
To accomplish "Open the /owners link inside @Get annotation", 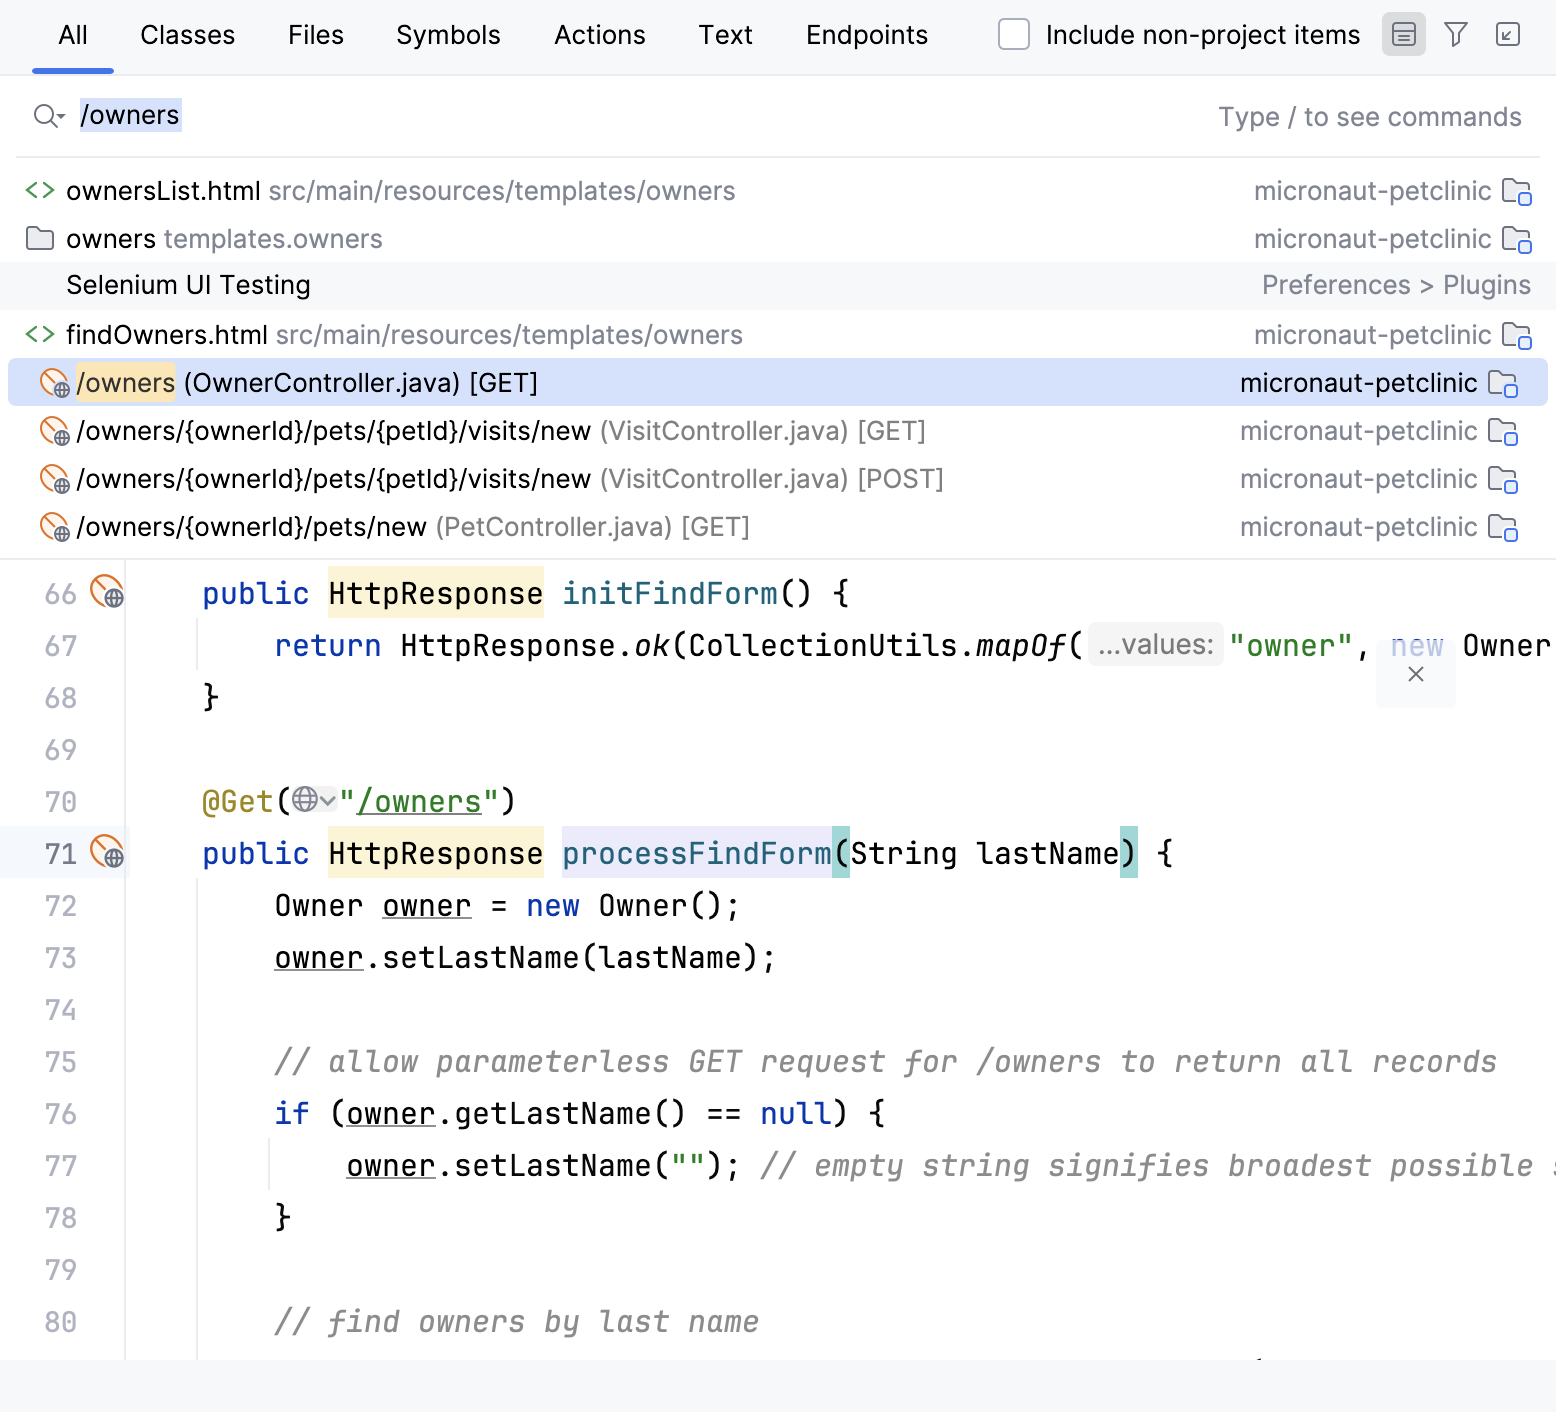I will [421, 800].
